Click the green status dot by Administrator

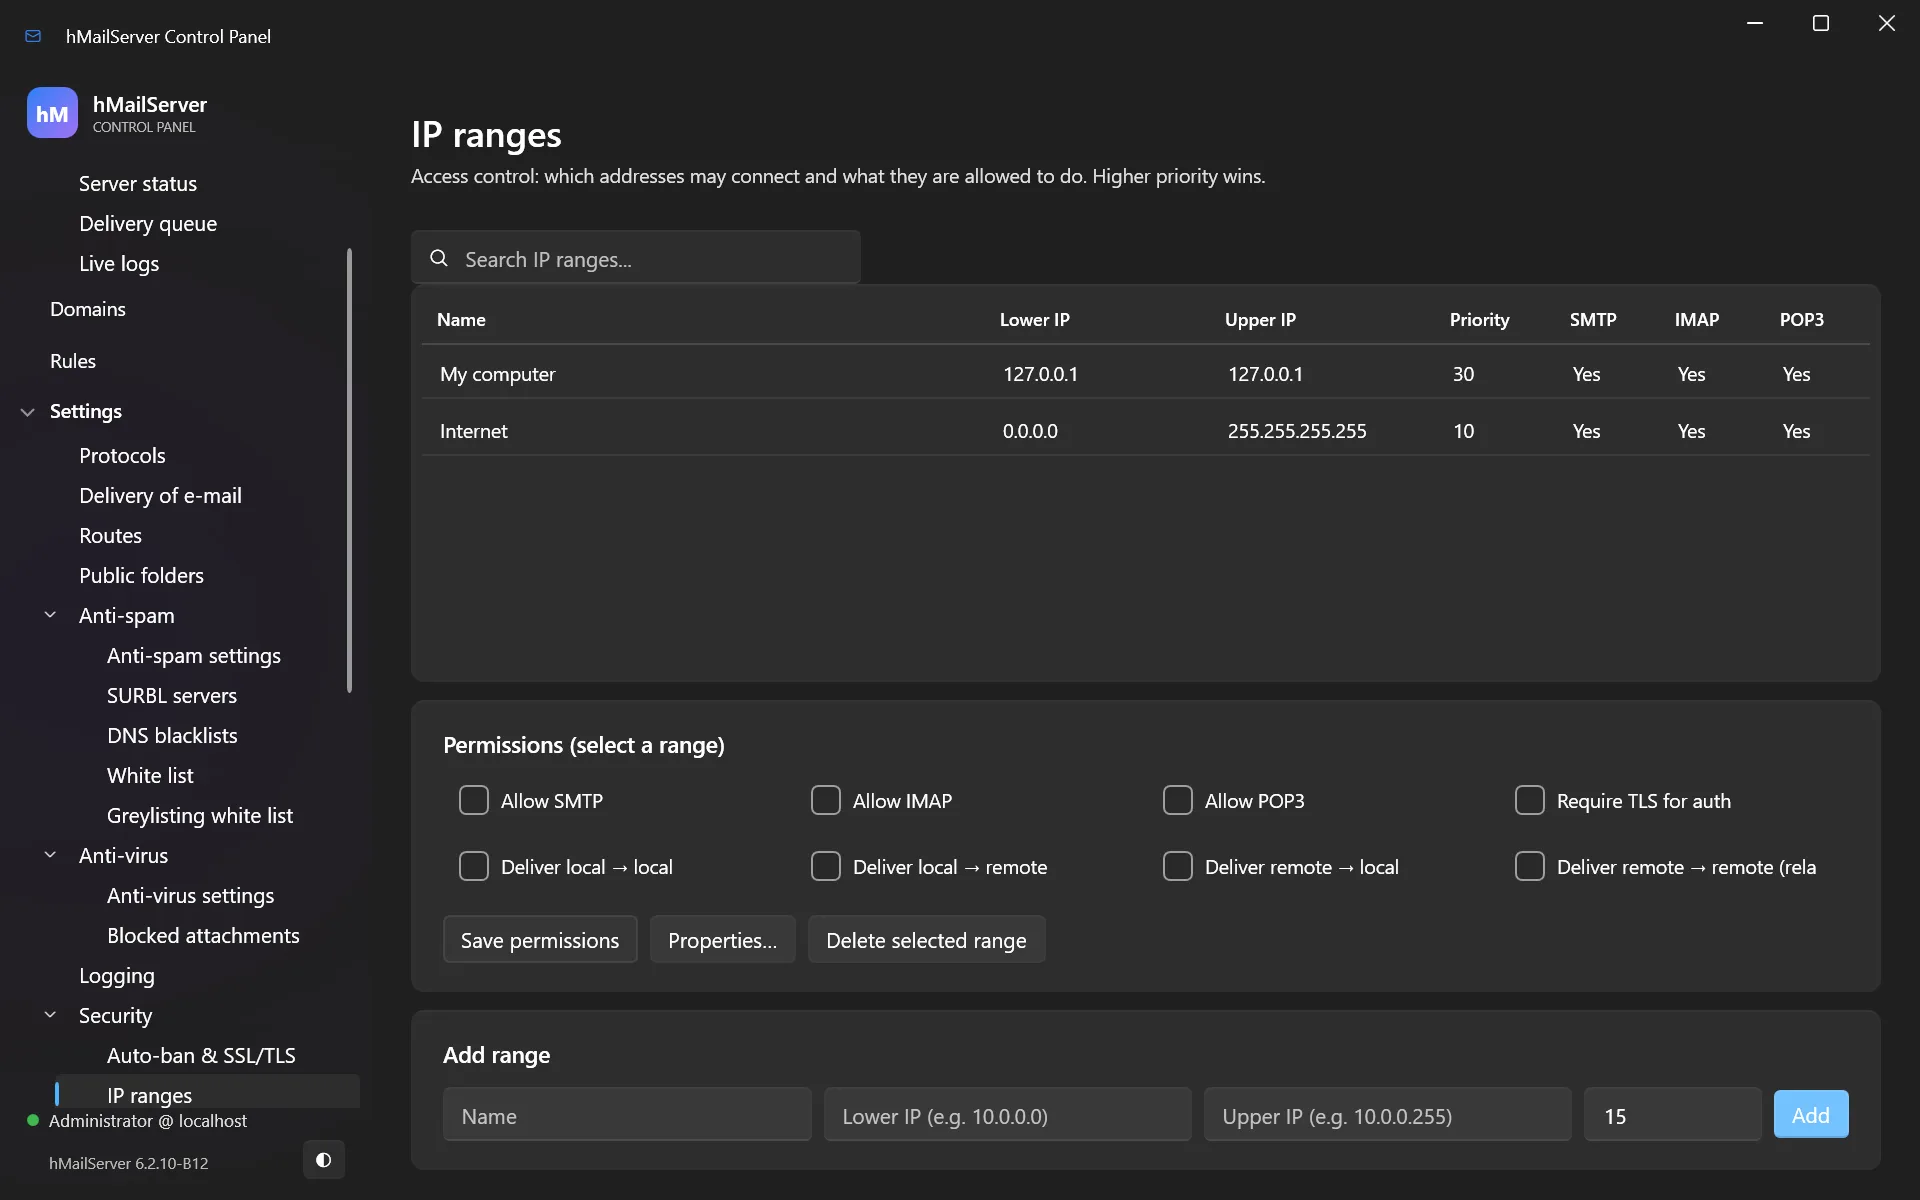coord(33,1120)
